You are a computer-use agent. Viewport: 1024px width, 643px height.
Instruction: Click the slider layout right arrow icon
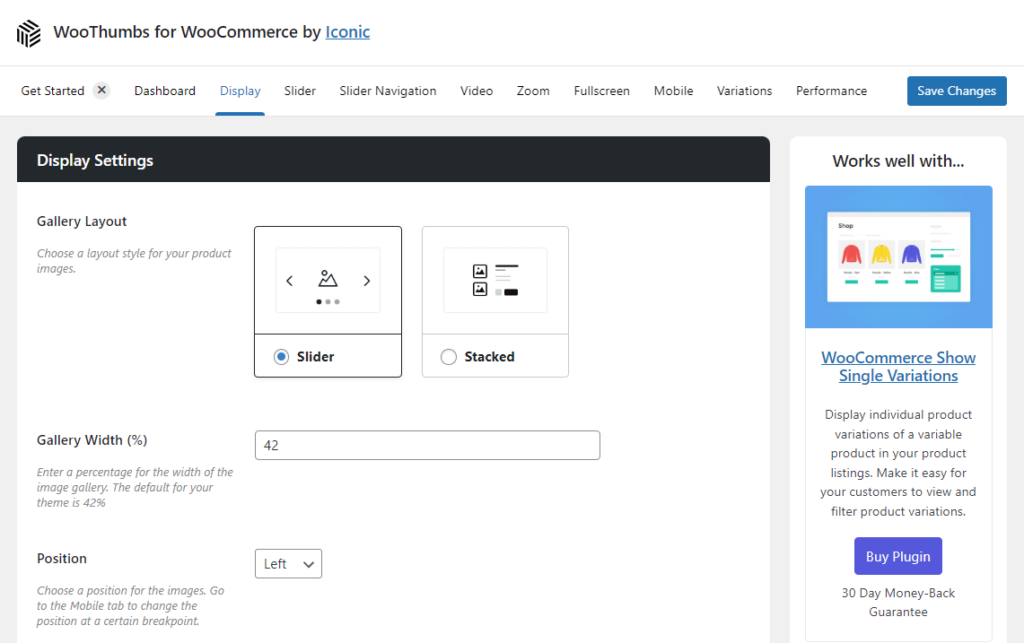tap(367, 281)
